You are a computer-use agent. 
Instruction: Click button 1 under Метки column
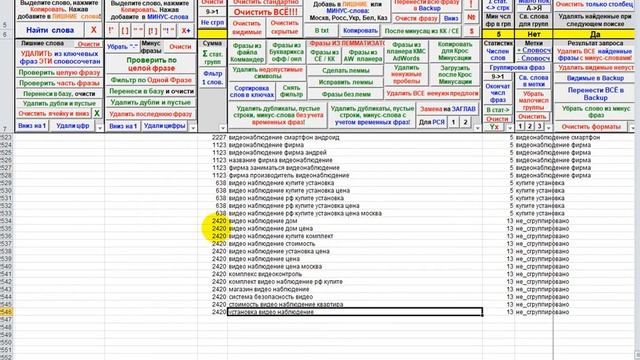[520, 127]
